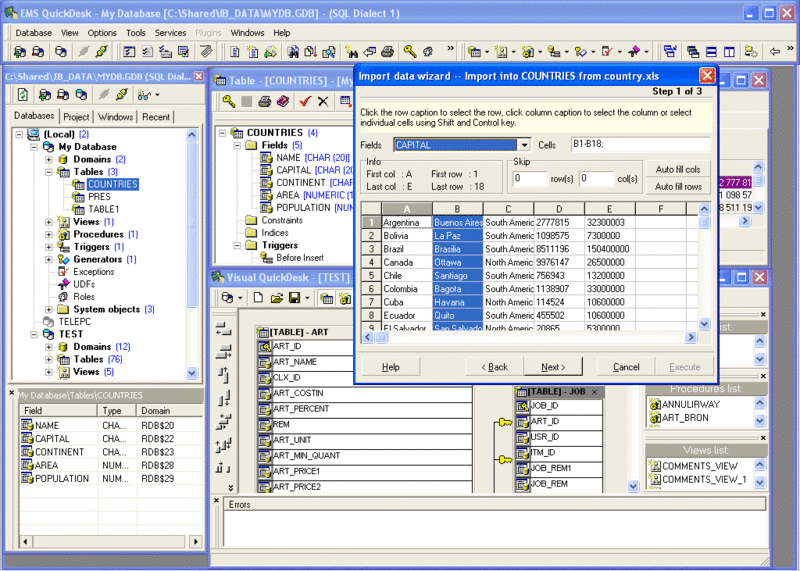
Task: Switch to the Project tab in DB Explorer
Action: coord(77,117)
